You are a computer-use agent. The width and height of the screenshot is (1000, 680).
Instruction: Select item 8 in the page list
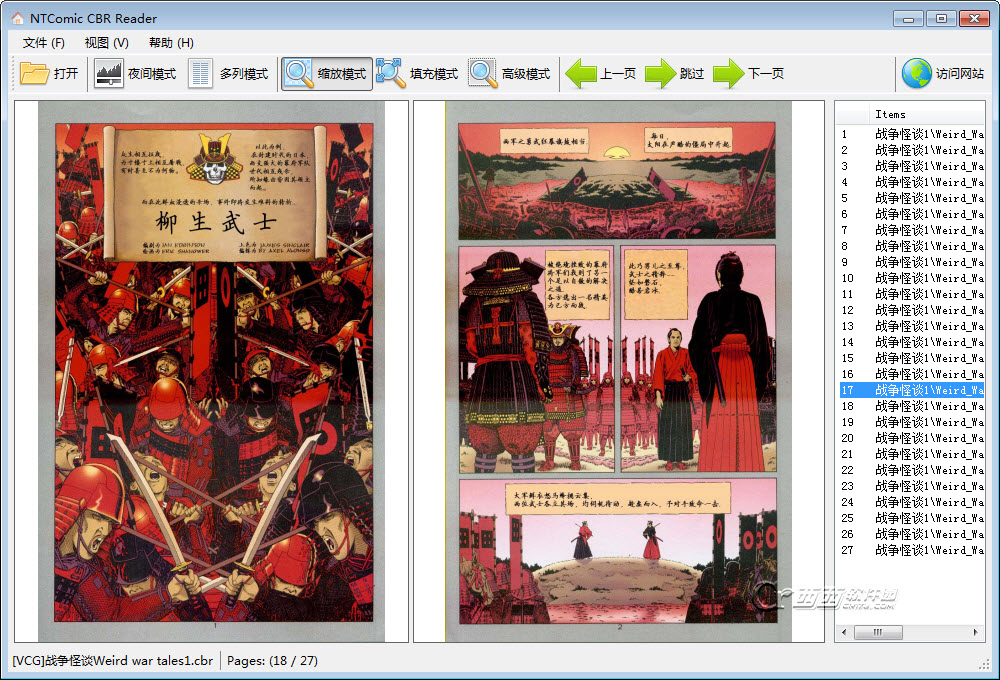pyautogui.click(x=912, y=246)
